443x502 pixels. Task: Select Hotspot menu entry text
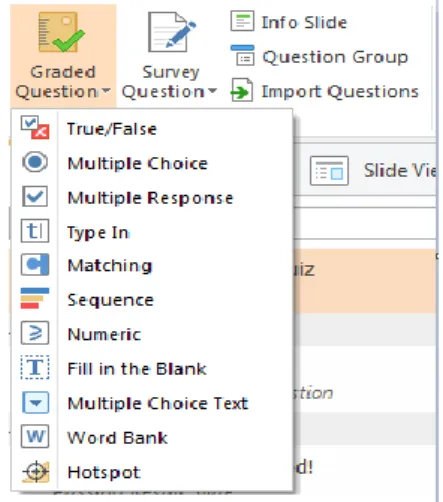click(104, 472)
